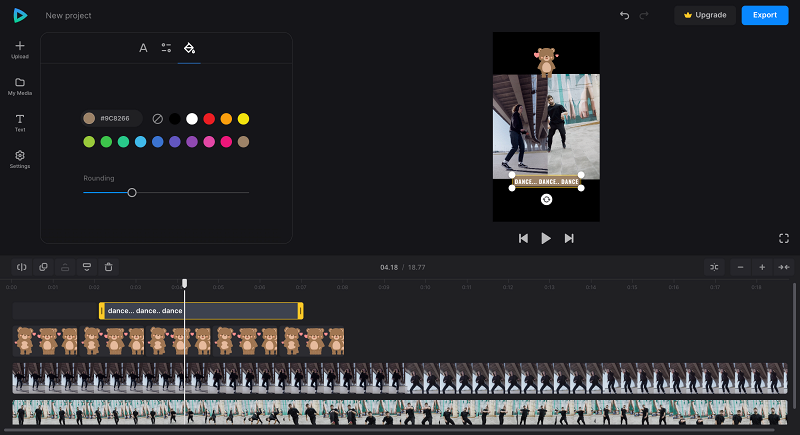Undo the last action
Image resolution: width=800 pixels, height=435 pixels.
(x=624, y=15)
